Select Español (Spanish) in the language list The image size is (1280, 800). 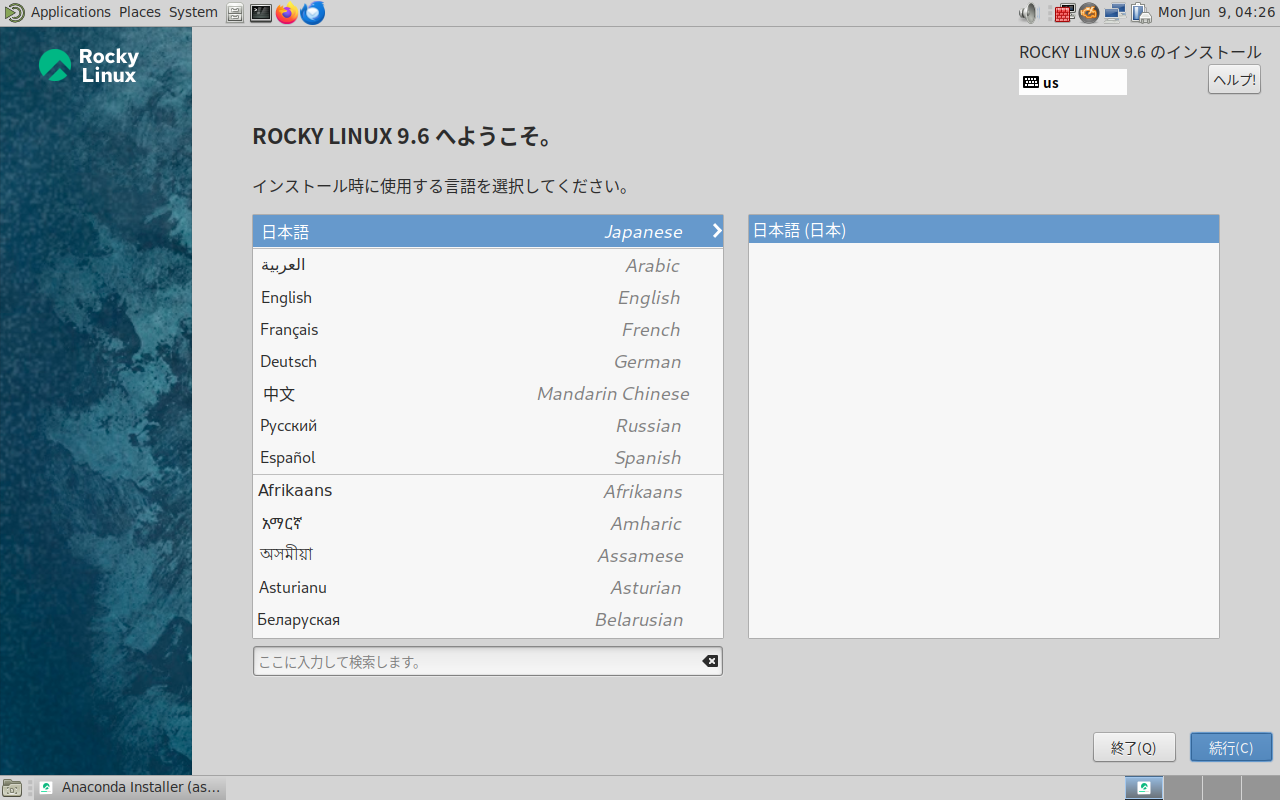[488, 457]
